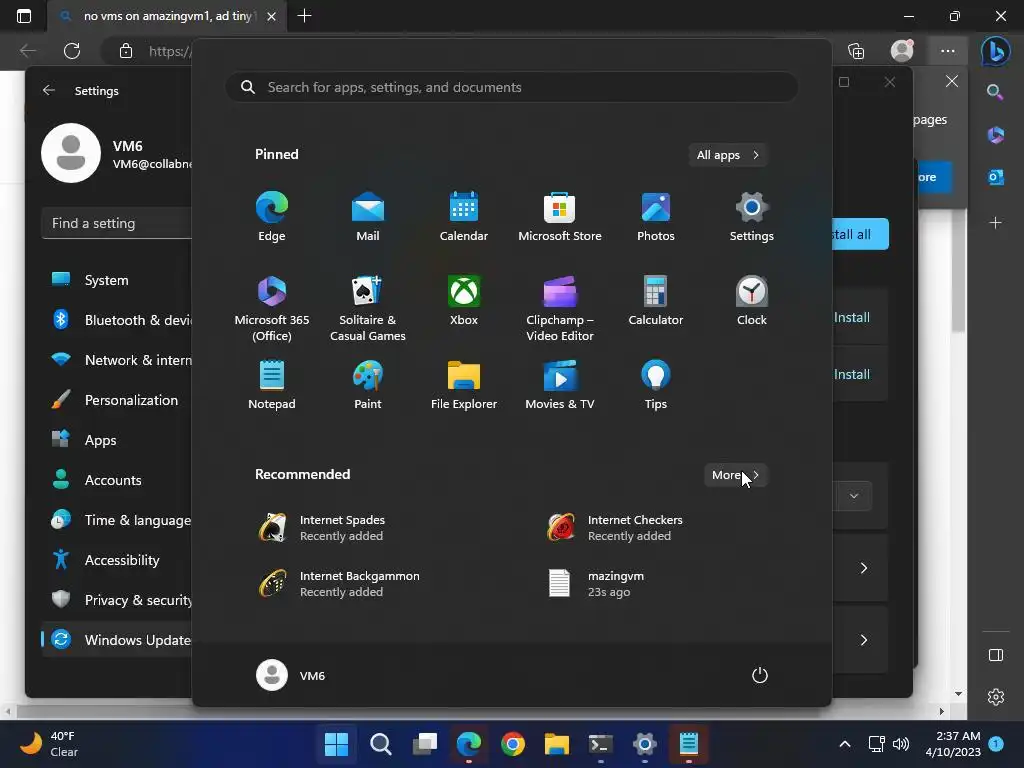Viewport: 1024px width, 768px height.
Task: Open File Explorer from pinned apps
Action: [464, 385]
